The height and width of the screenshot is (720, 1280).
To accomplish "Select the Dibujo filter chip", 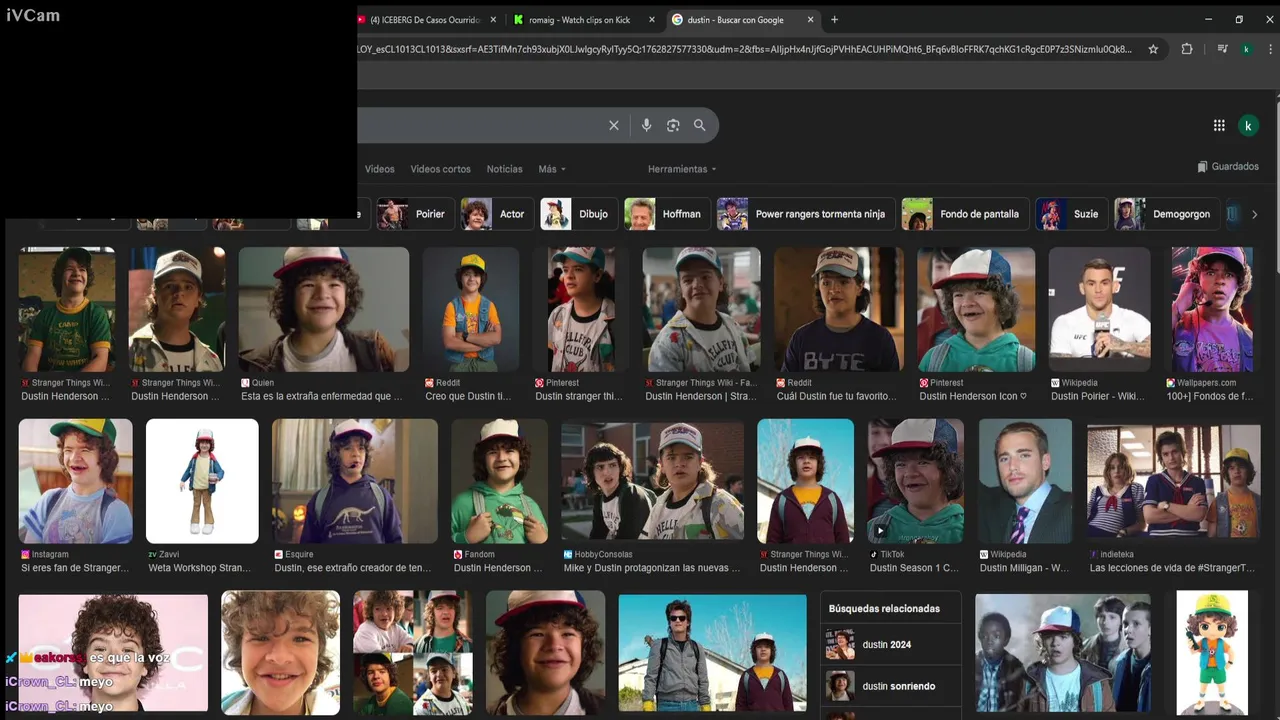I will (578, 214).
